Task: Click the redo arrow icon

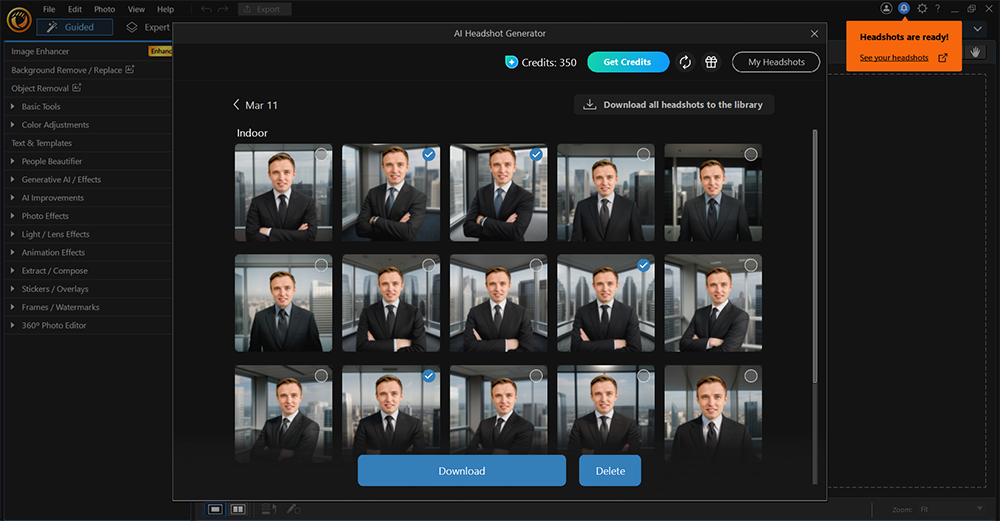Action: click(223, 9)
